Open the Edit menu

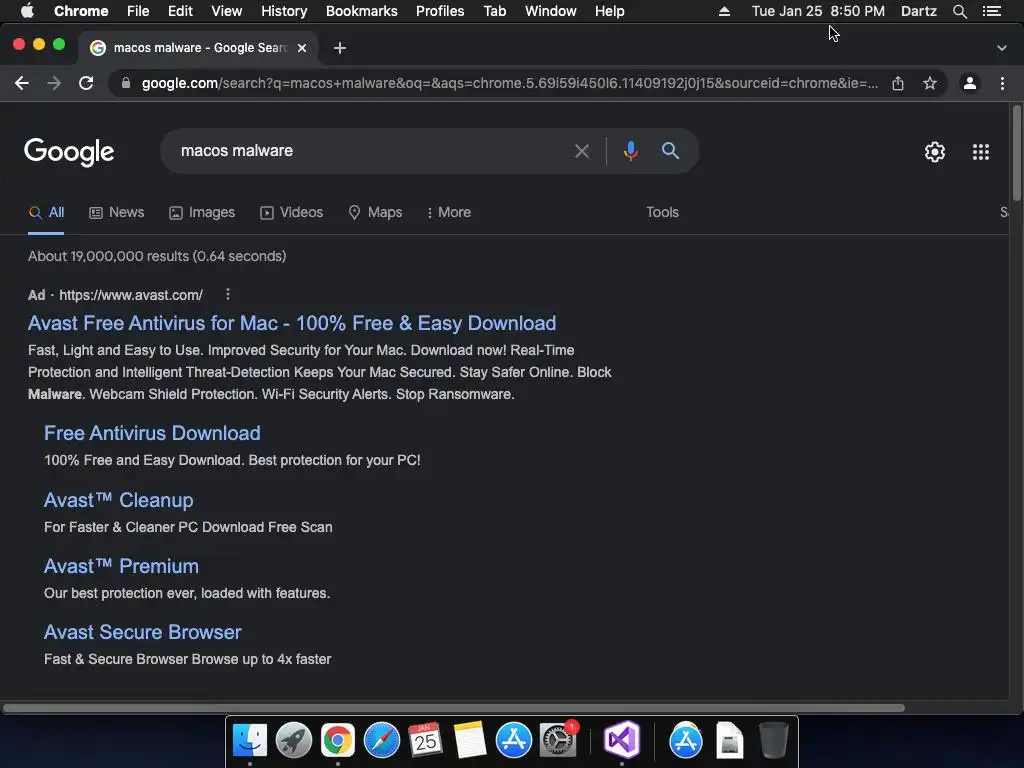pos(180,11)
